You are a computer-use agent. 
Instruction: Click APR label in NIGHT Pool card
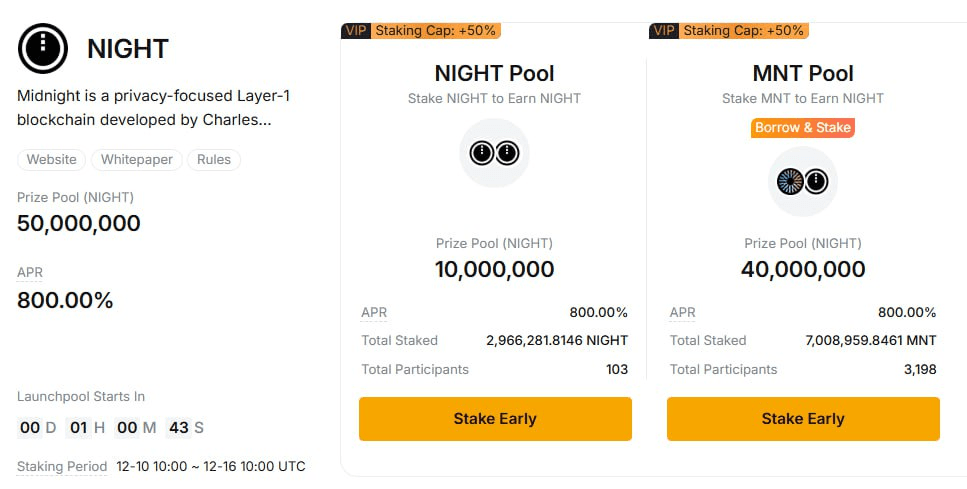tap(374, 313)
